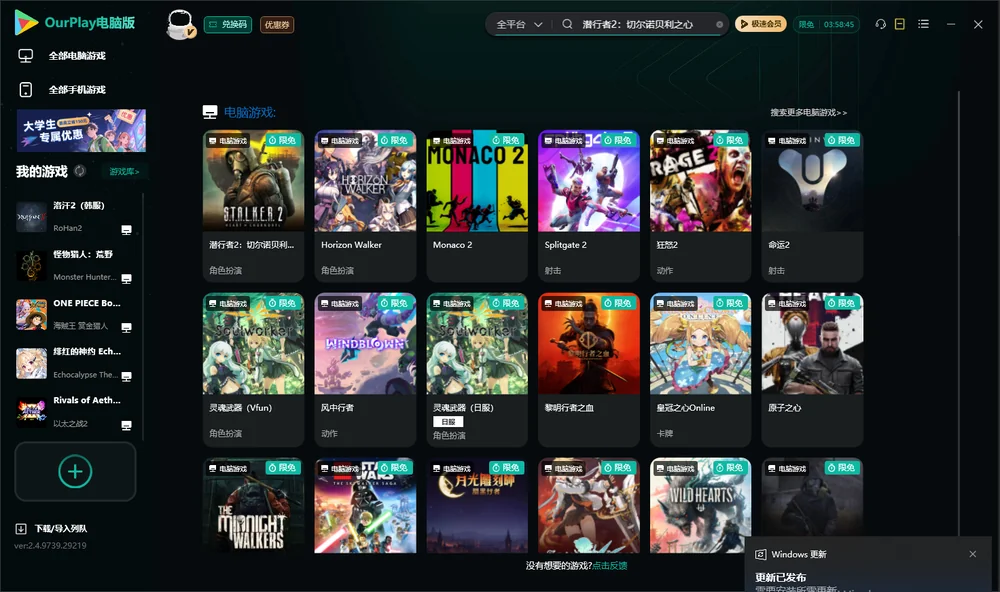Click the 限免 countdown timer badge
Viewport: 1000px width, 592px height.
click(x=826, y=24)
